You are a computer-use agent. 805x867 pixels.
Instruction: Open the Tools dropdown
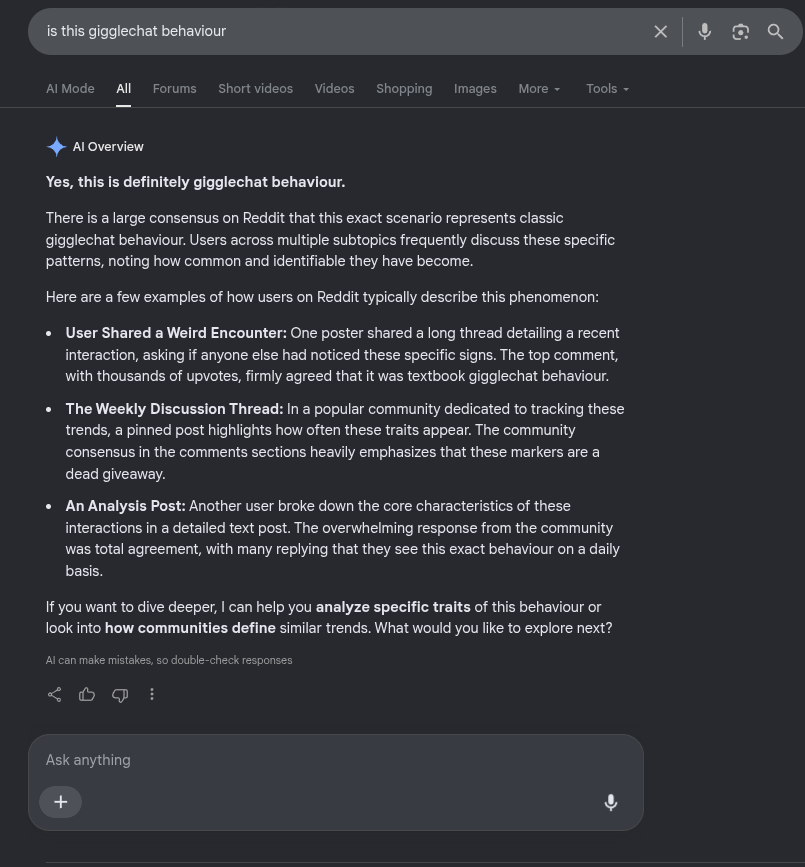607,88
